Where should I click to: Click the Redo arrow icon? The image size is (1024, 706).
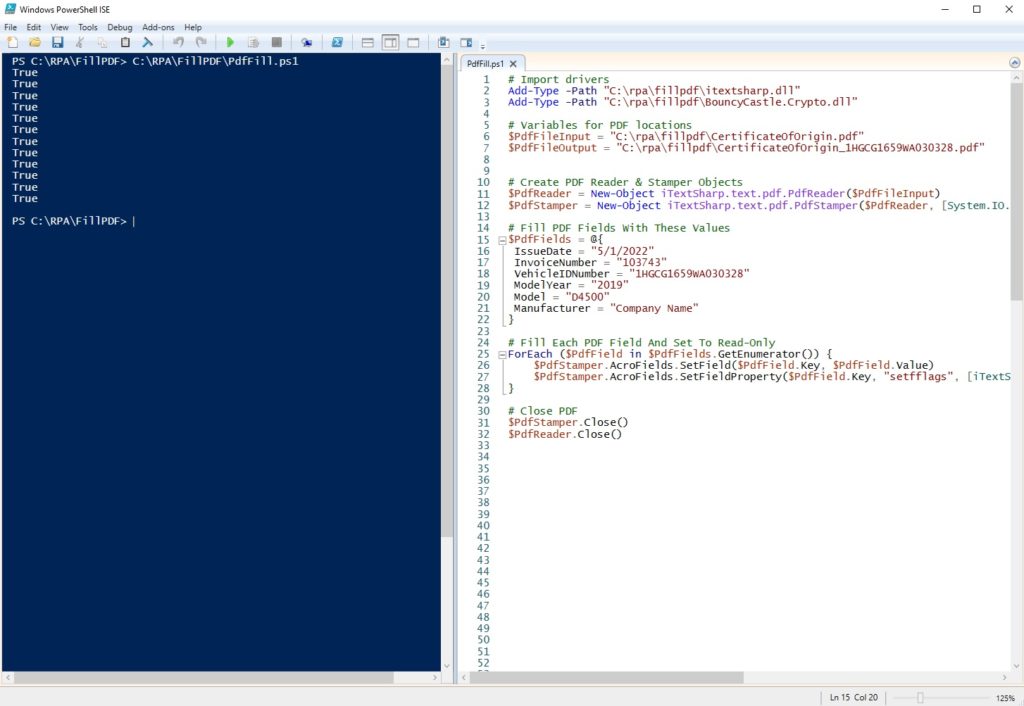201,42
